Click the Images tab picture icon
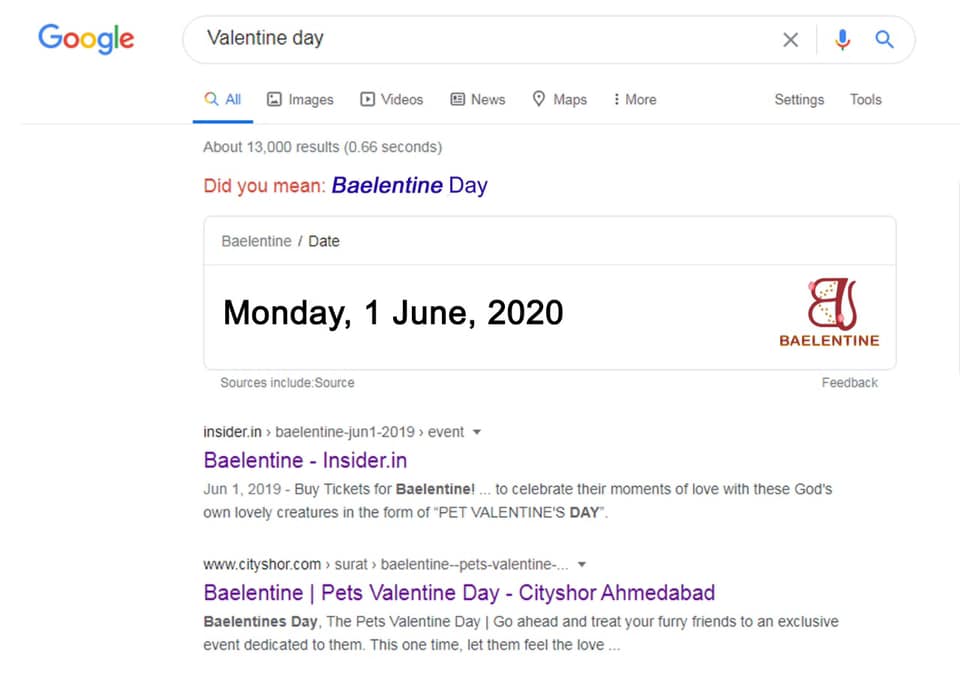960x678 pixels. pyautogui.click(x=274, y=99)
